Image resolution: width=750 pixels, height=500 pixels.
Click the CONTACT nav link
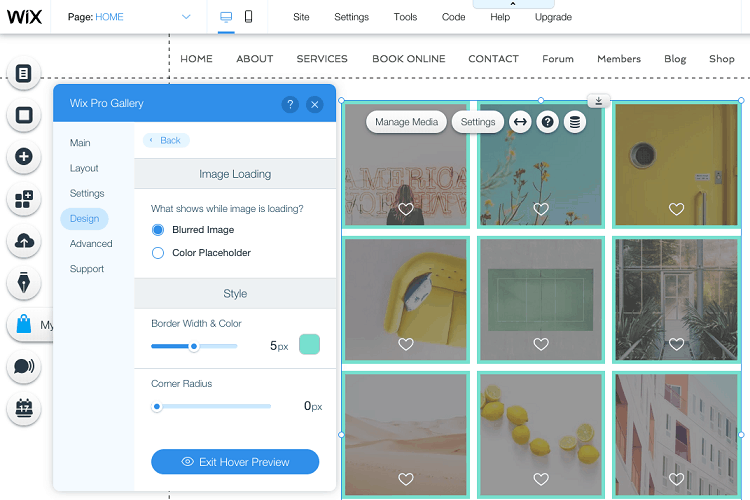493,59
